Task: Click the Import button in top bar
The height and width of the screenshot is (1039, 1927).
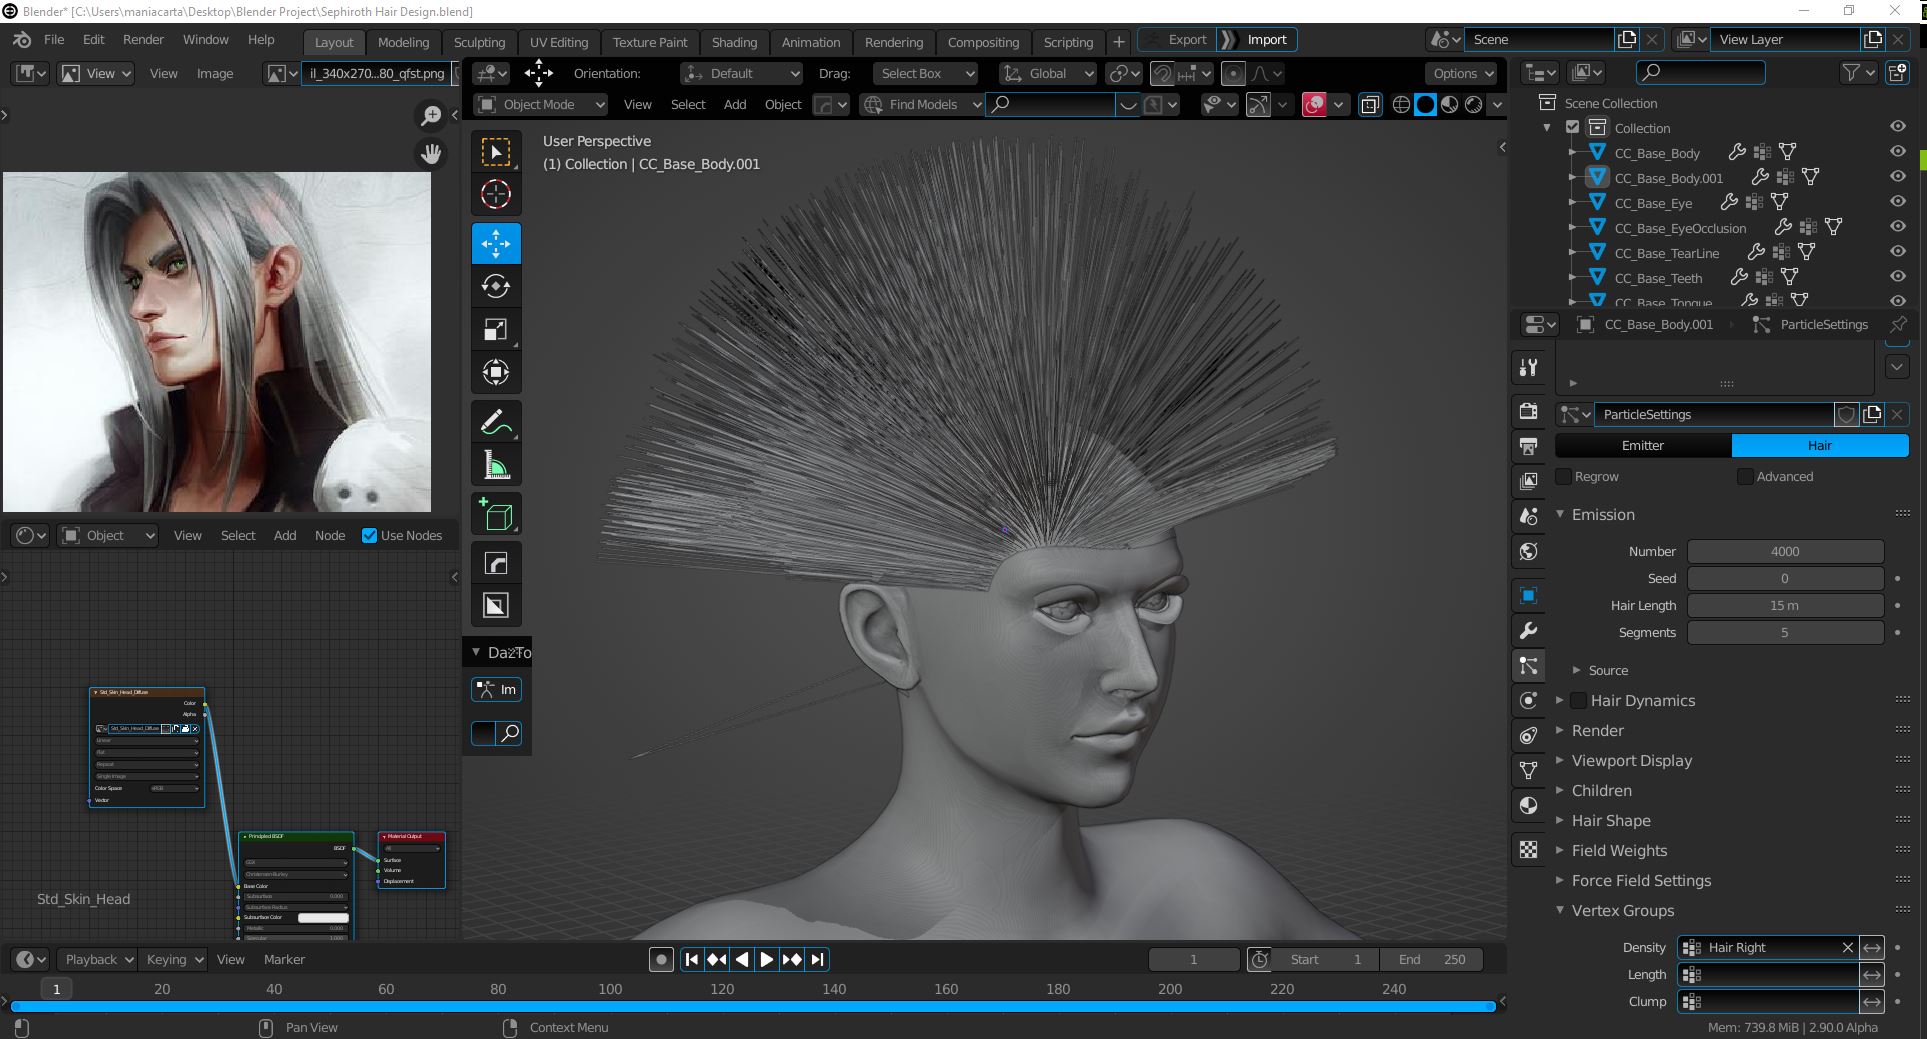Action: pos(1256,40)
